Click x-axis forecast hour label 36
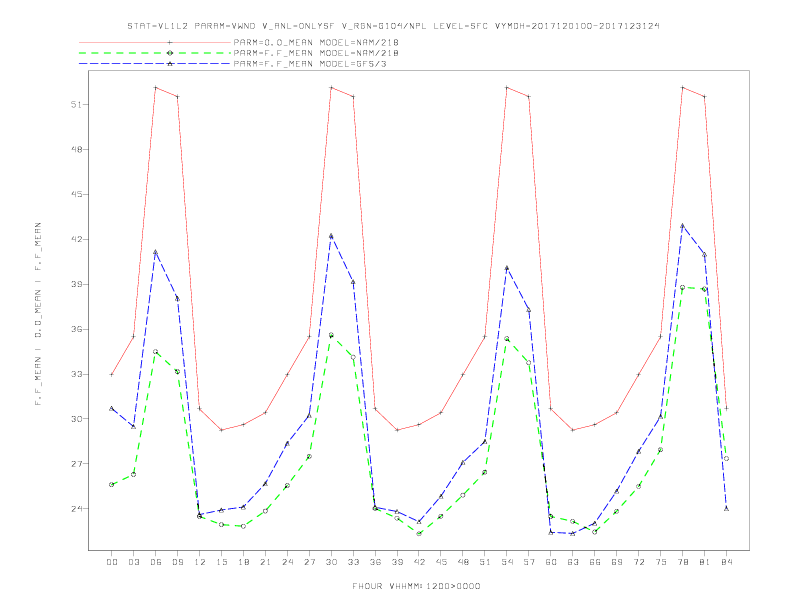The height and width of the screenshot is (612, 792). [375, 562]
